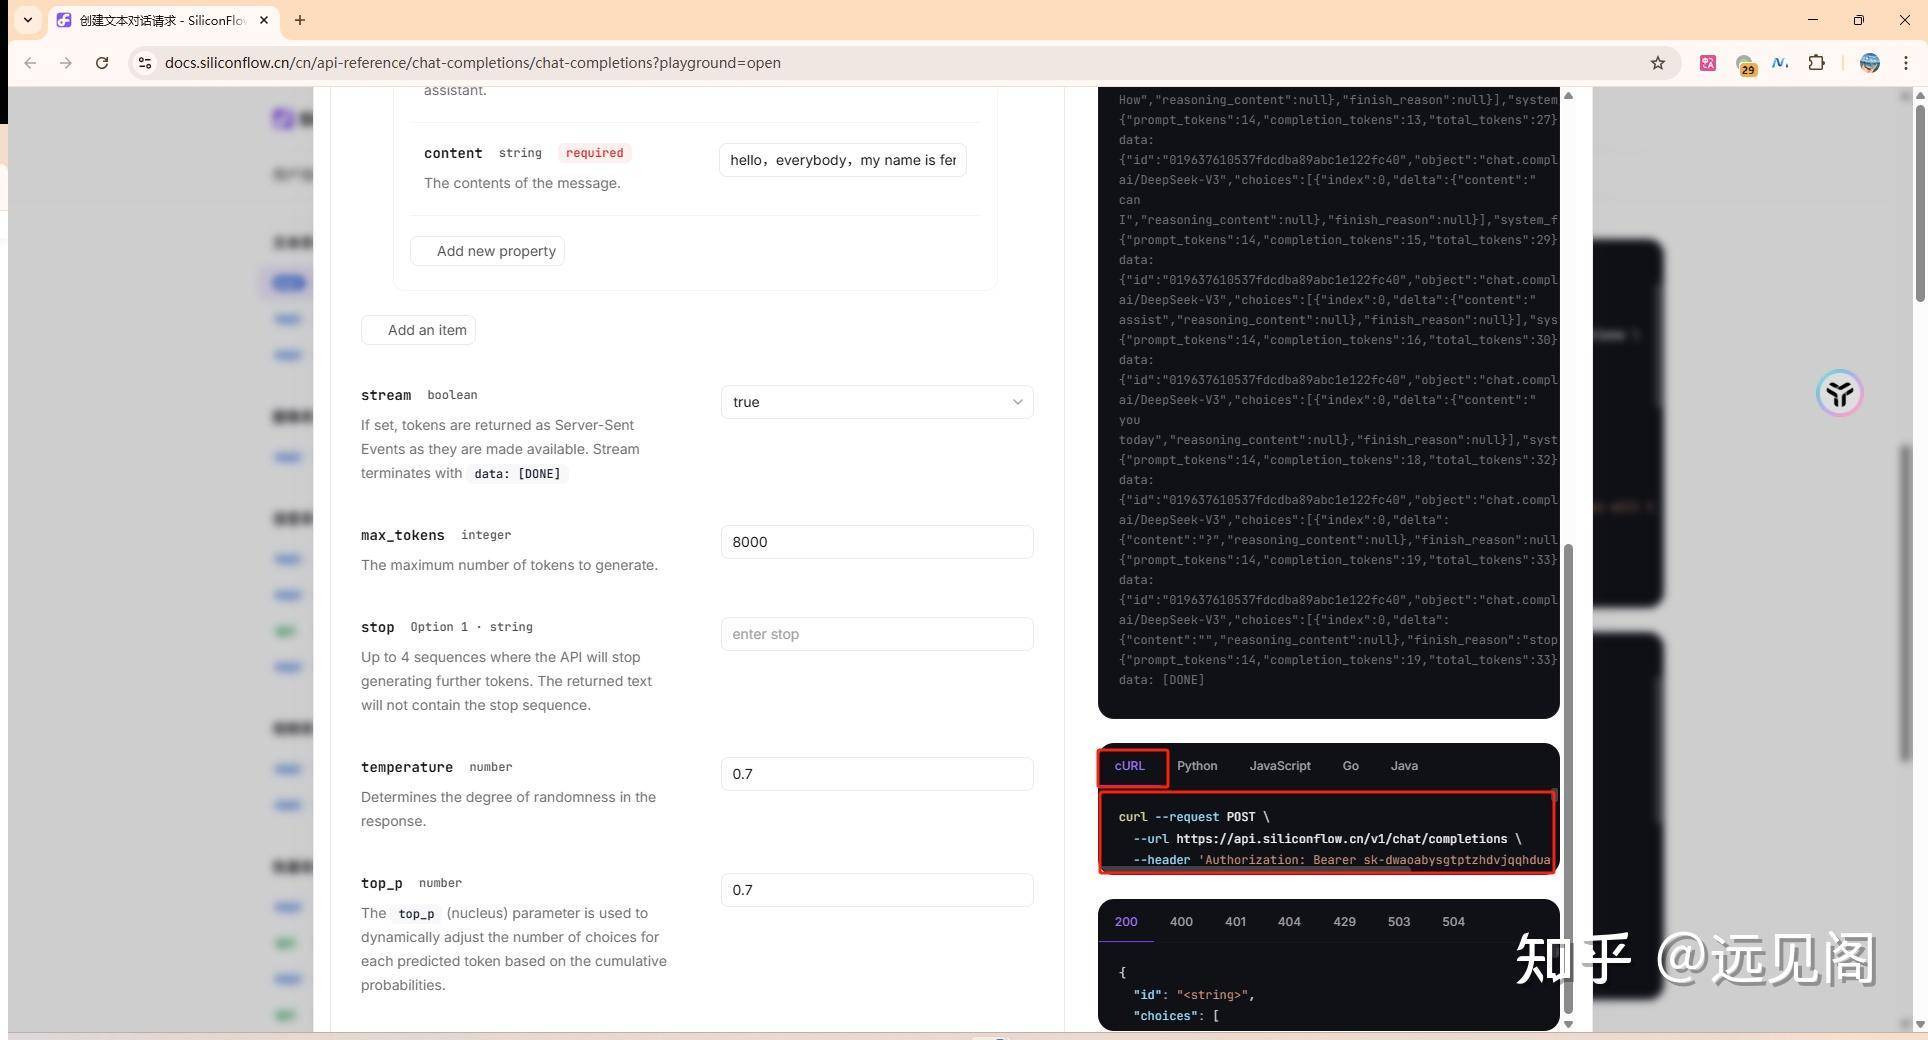Image resolution: width=1928 pixels, height=1040 pixels.
Task: Open the tab search dropdown arrow
Action: coord(28,20)
